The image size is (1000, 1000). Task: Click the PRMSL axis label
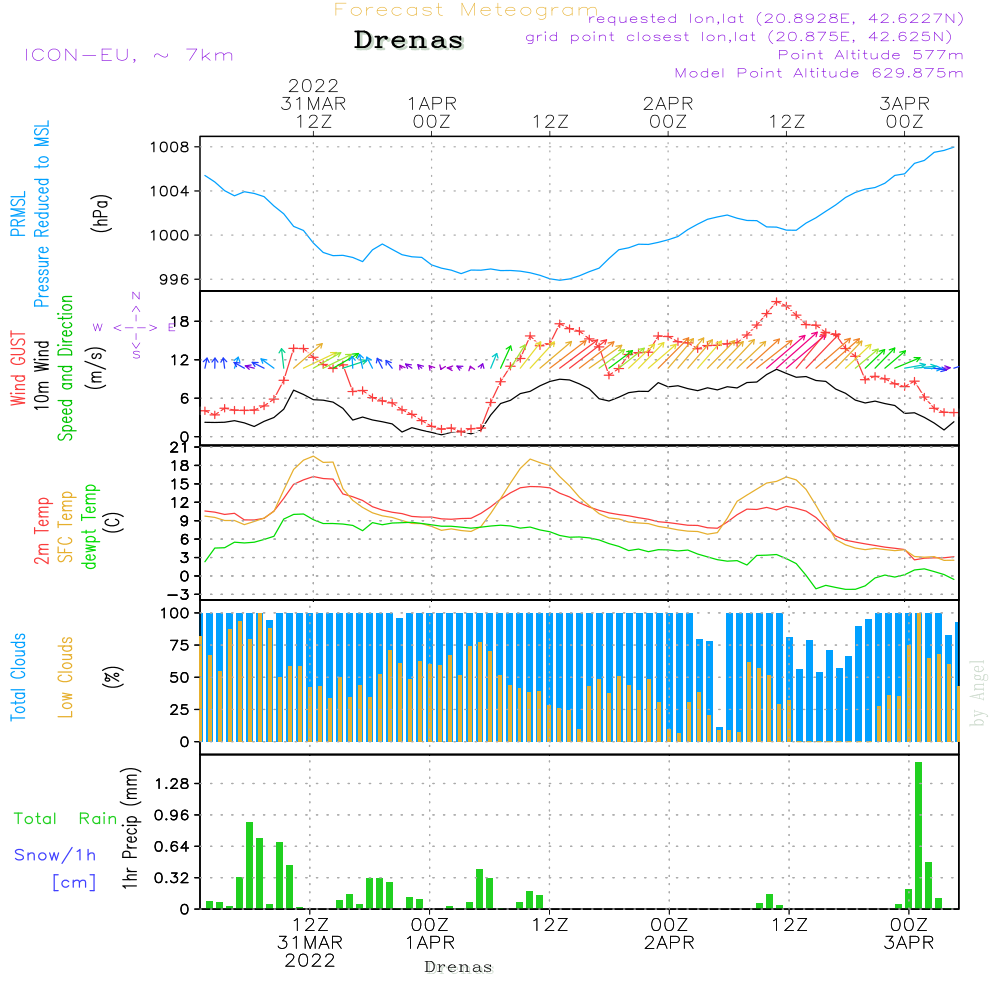click(x=17, y=212)
